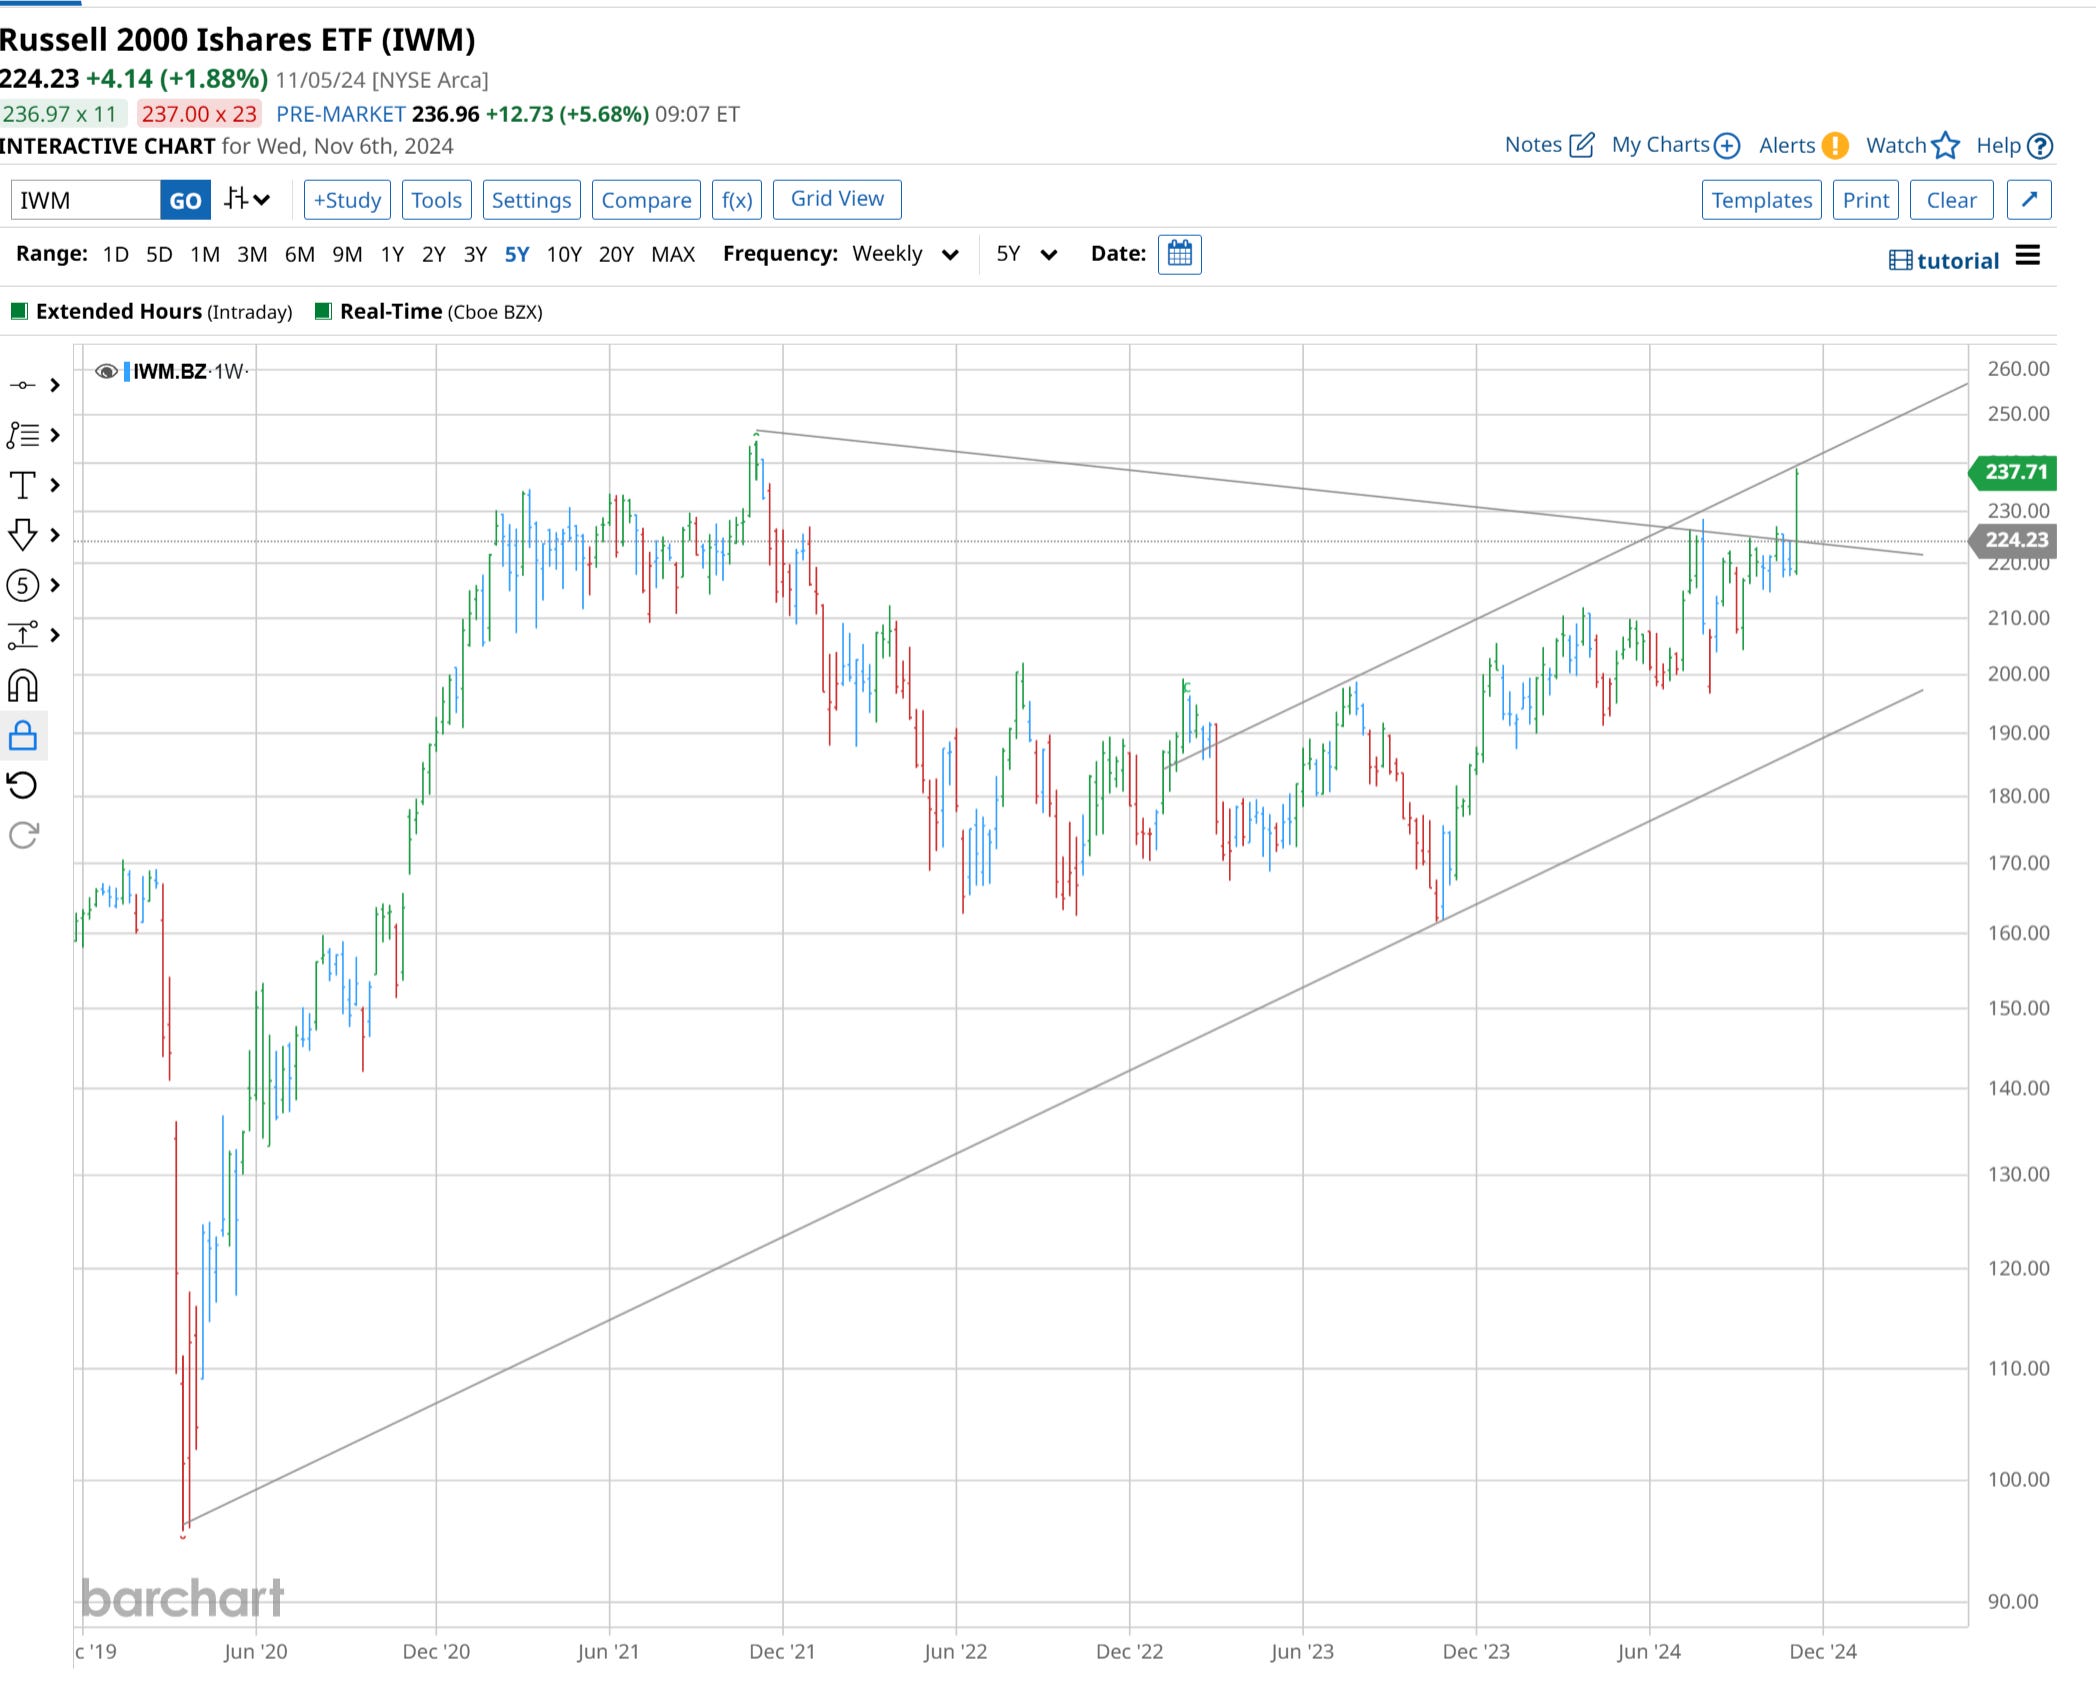The width and height of the screenshot is (2096, 1688).
Task: Click the +Study button
Action: [x=347, y=199]
